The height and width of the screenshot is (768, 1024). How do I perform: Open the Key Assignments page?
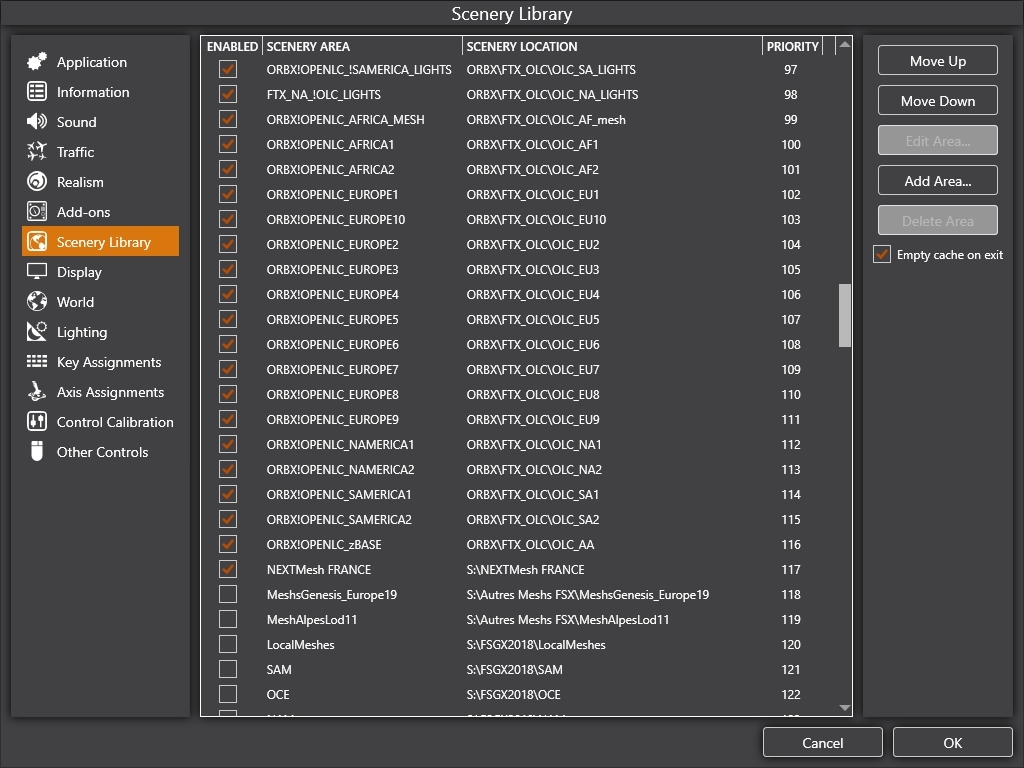(101, 362)
